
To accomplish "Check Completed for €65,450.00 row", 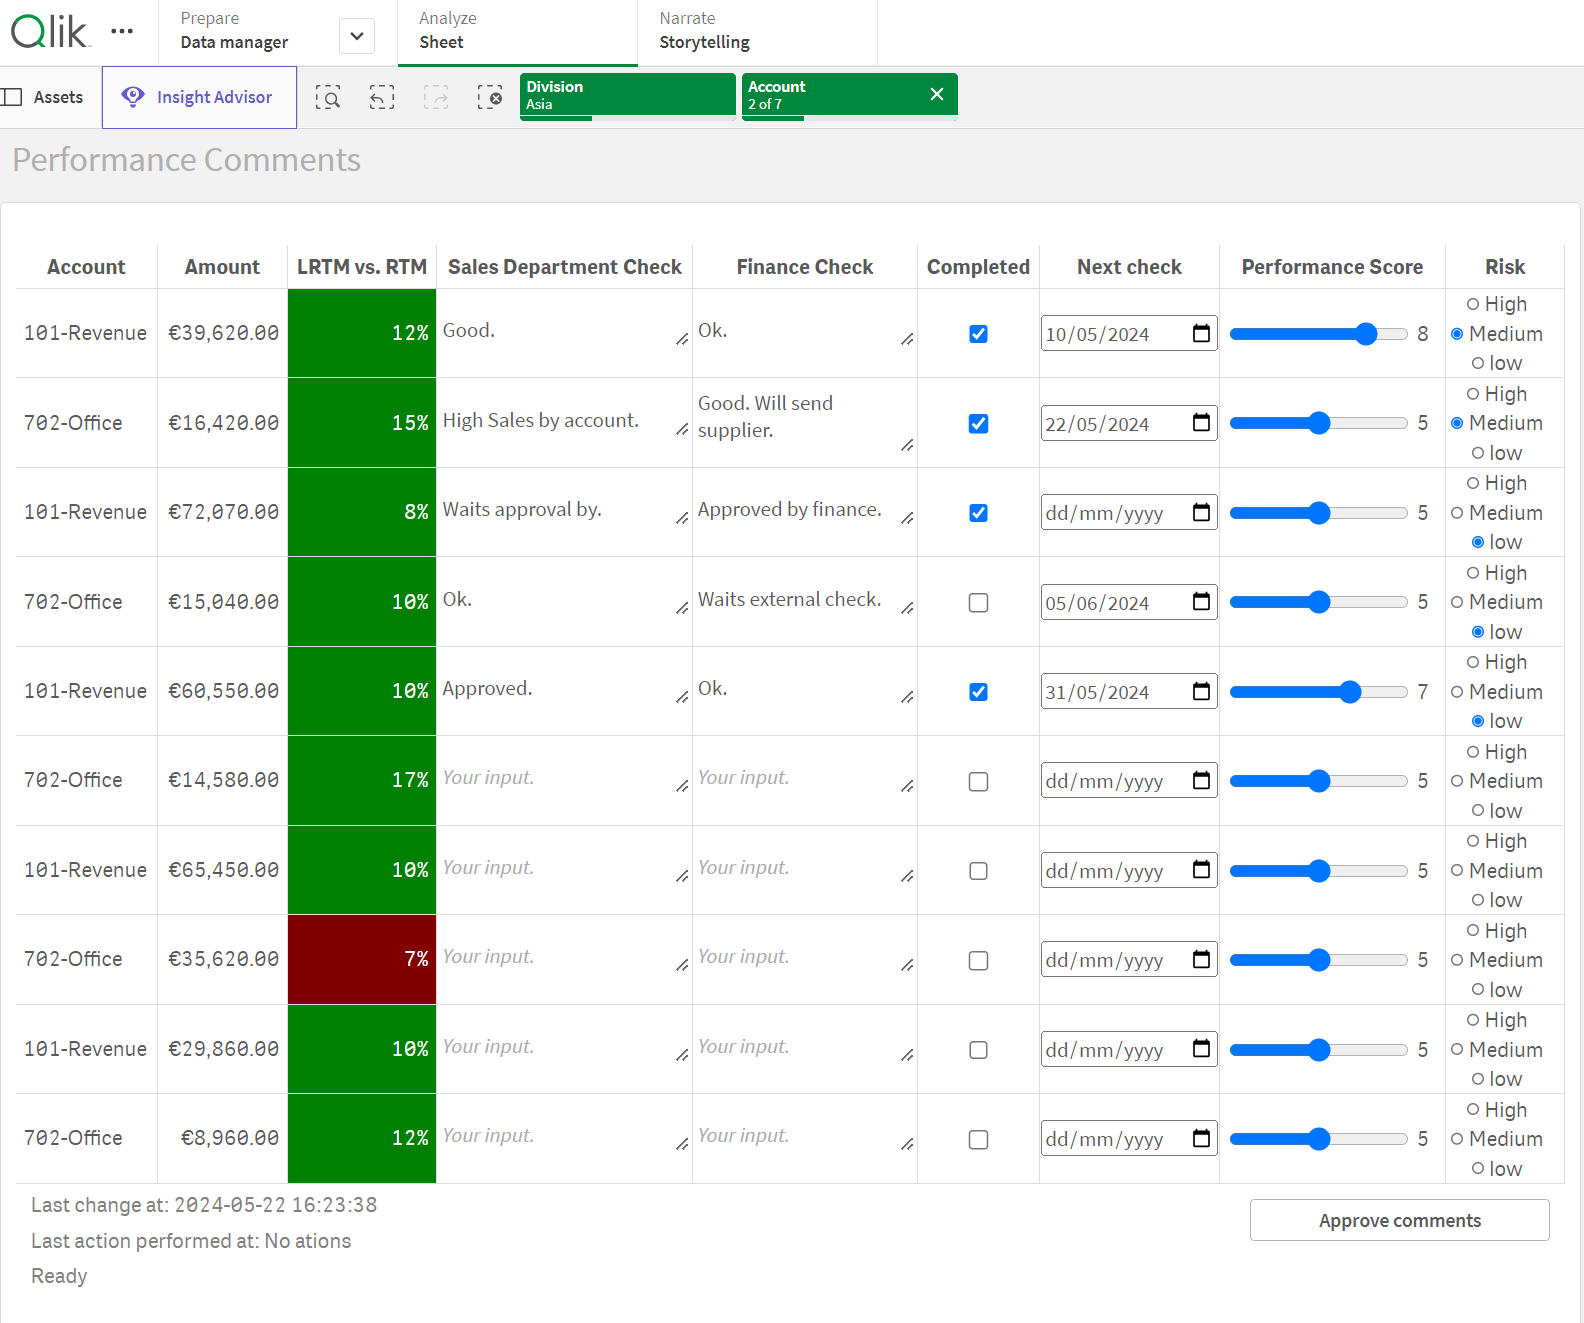I will 979,871.
